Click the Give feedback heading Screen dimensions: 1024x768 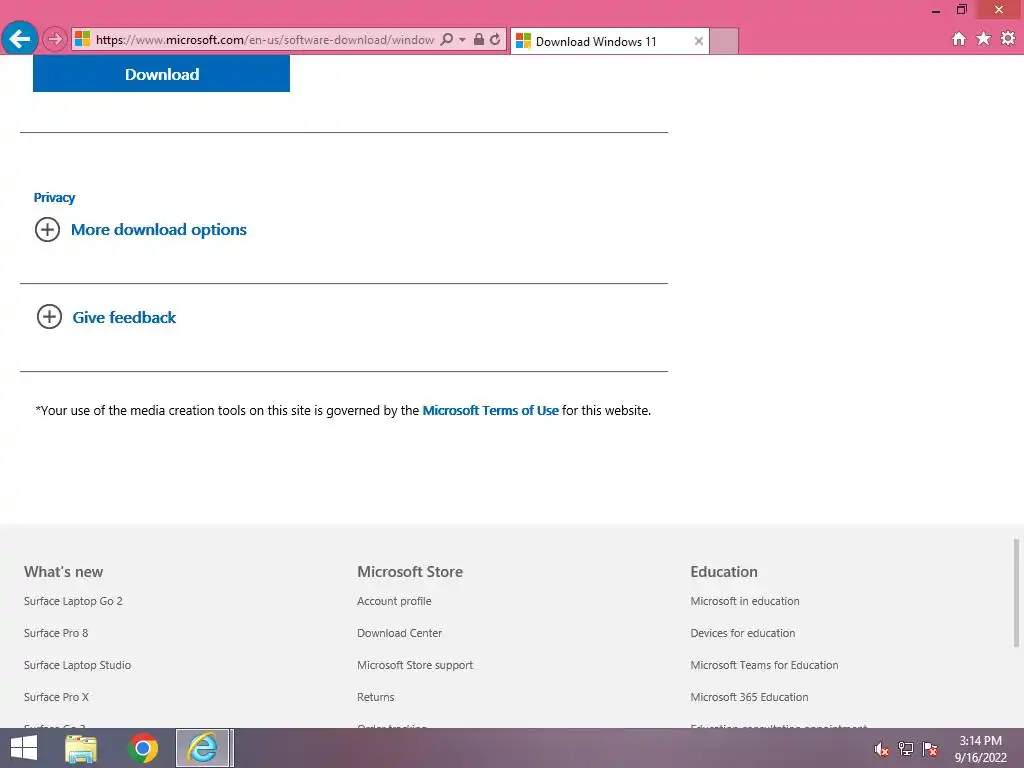pyautogui.click(x=124, y=317)
